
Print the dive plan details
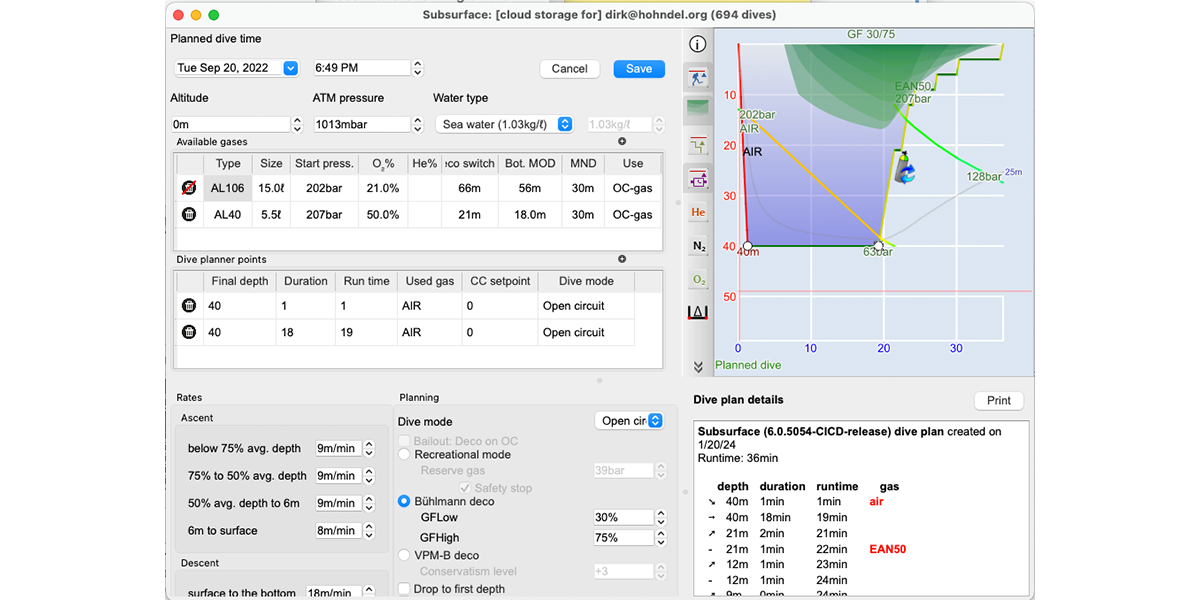click(x=998, y=400)
